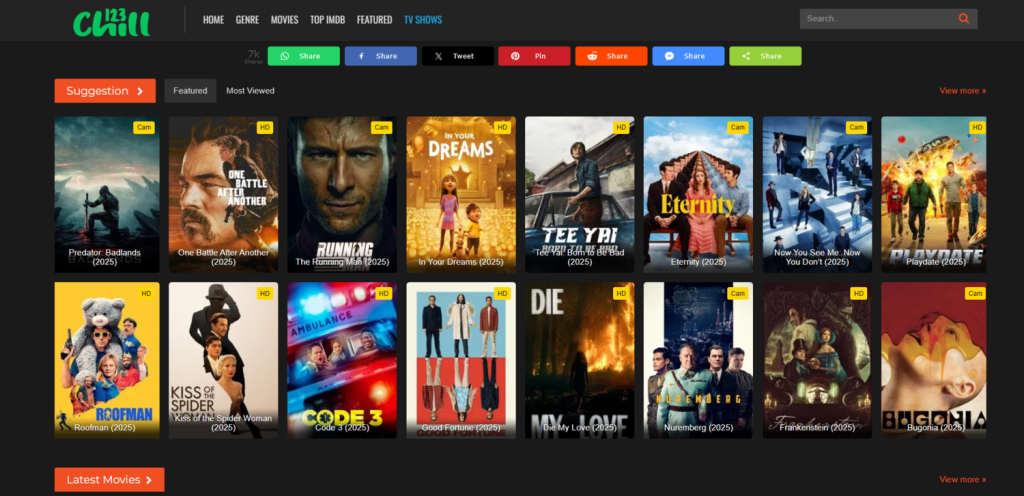Click View more beside Suggestion
1024x496 pixels.
[x=963, y=91]
